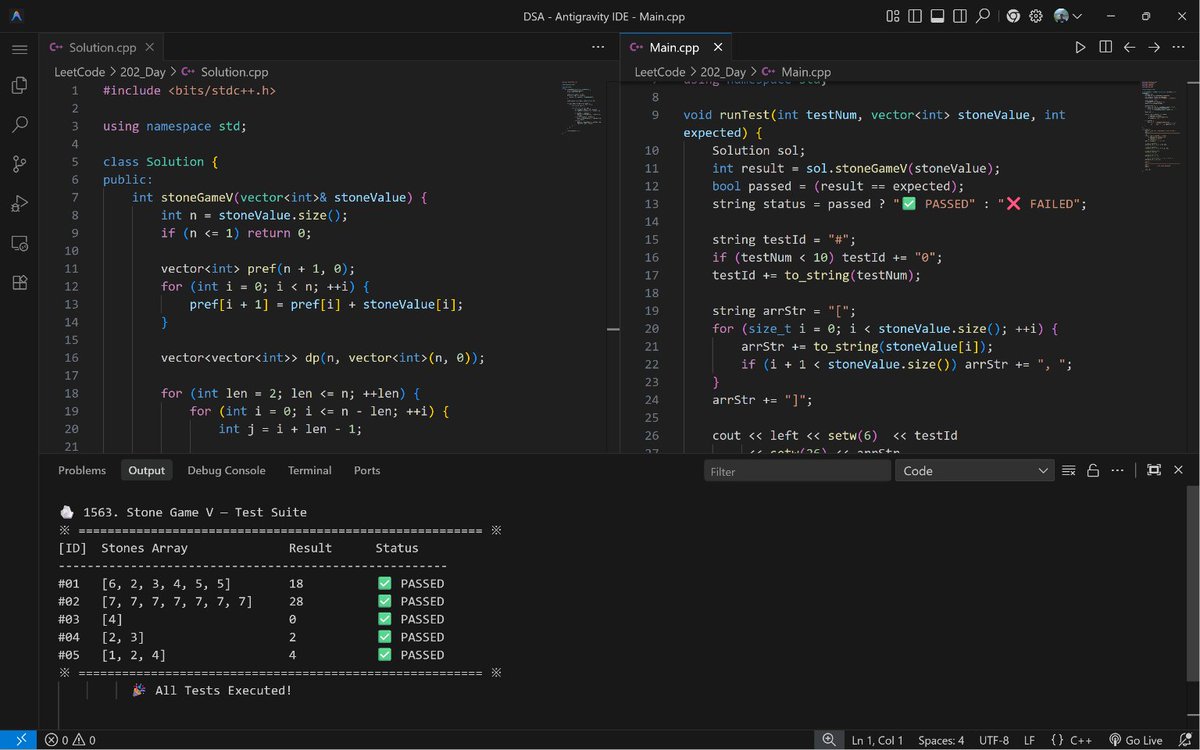
Task: Click test row #02 in the output
Action: point(252,601)
